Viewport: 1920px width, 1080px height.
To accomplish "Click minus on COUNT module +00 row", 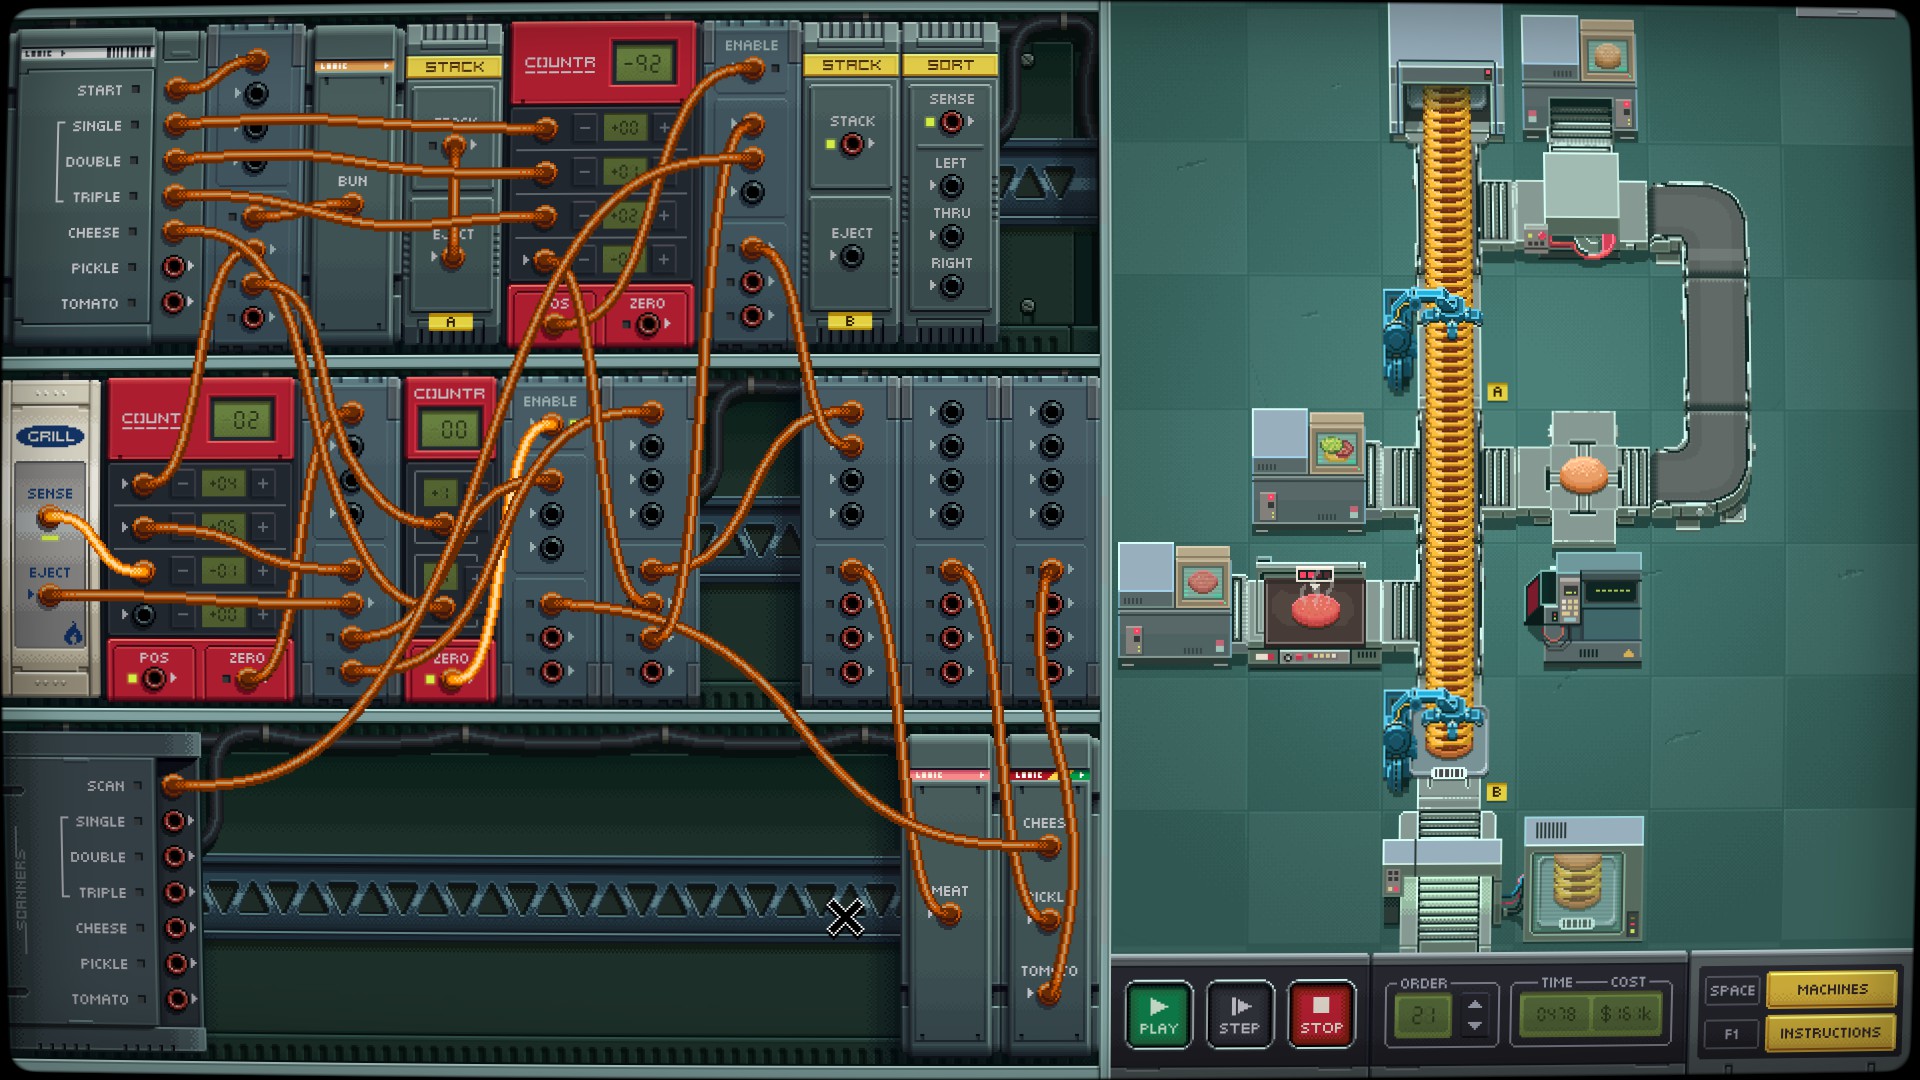I will tap(183, 615).
